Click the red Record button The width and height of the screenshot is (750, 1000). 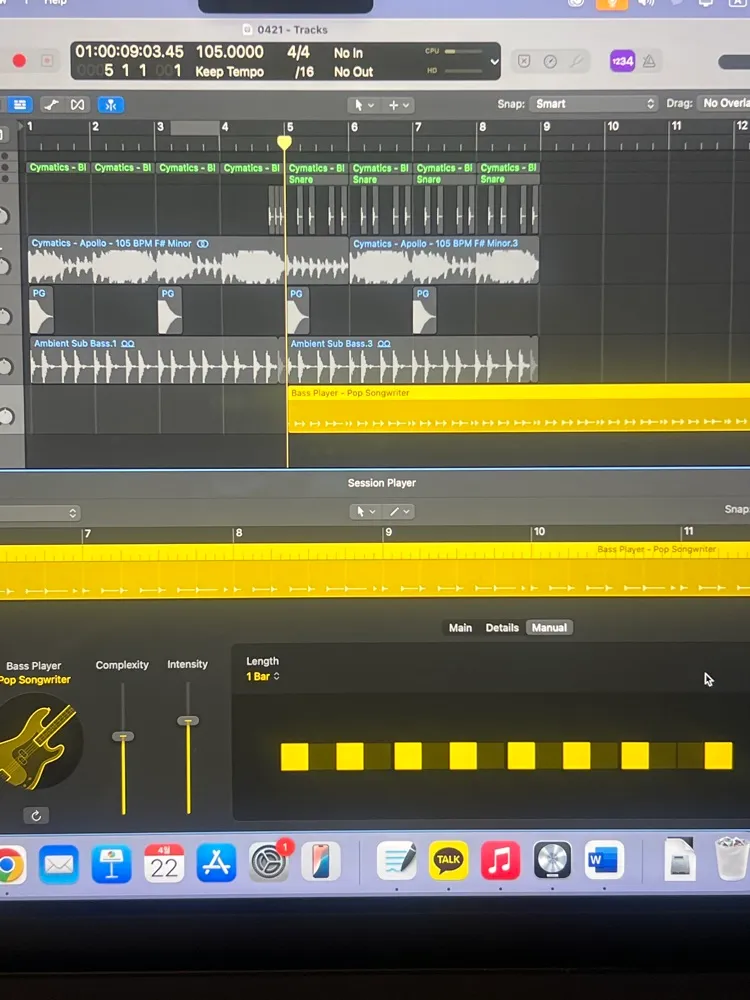(x=19, y=61)
